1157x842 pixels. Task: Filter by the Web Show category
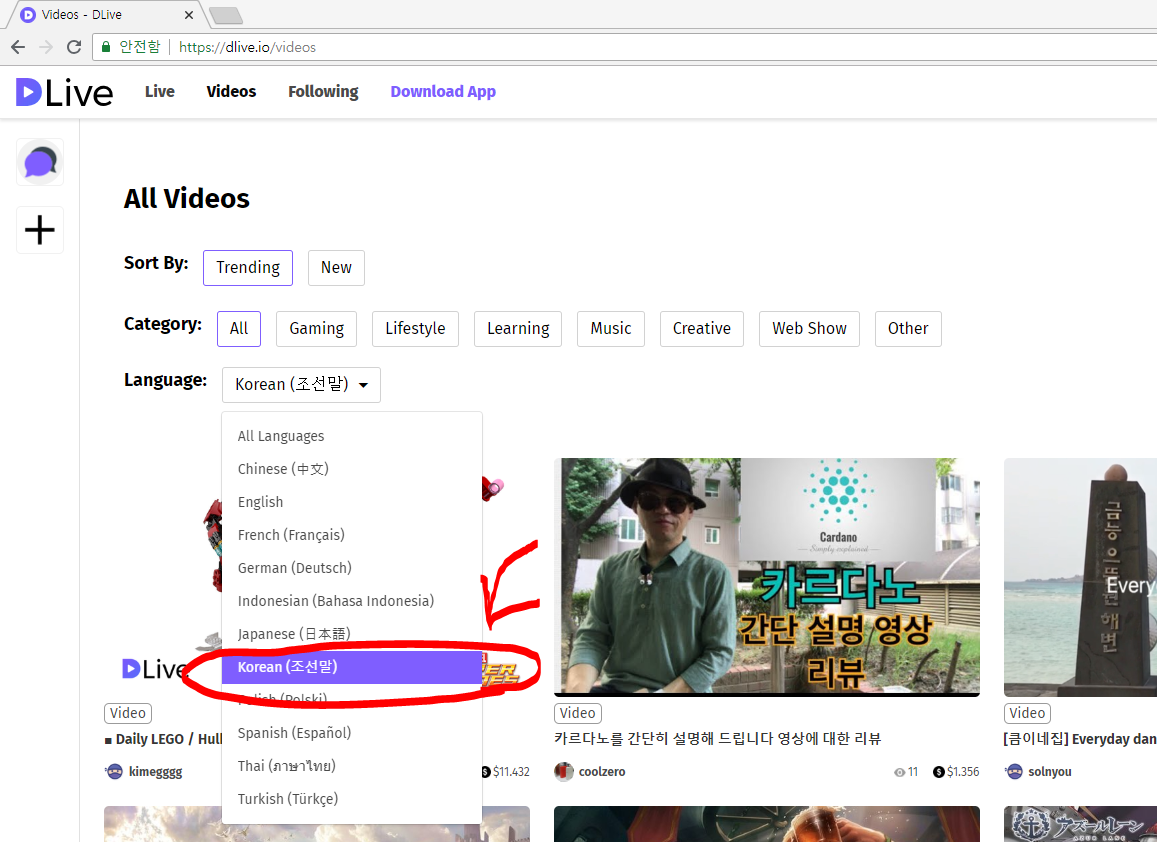coord(809,329)
